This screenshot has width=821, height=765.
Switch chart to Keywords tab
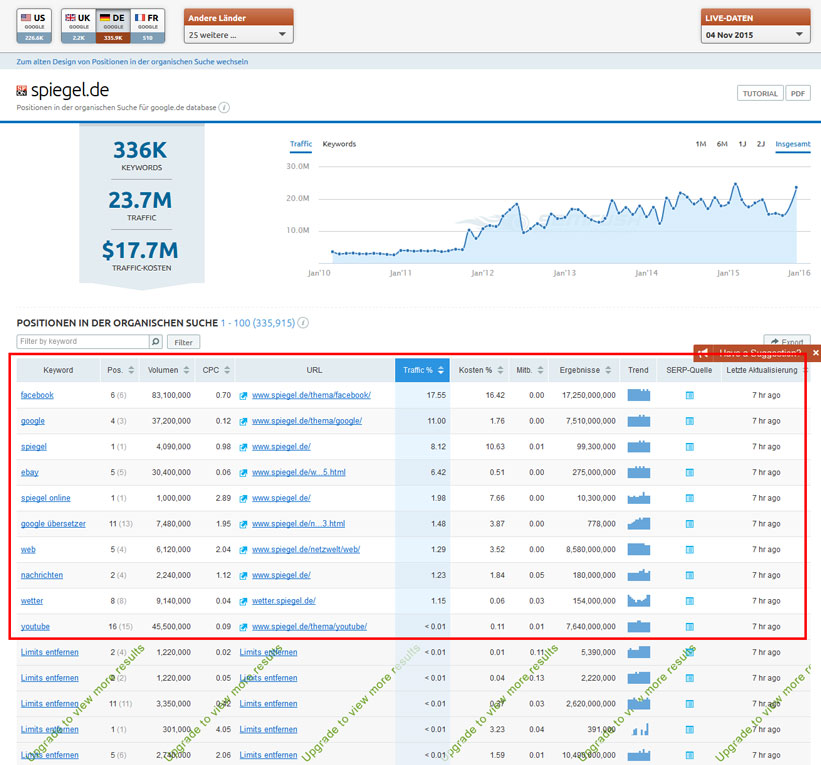pos(339,144)
